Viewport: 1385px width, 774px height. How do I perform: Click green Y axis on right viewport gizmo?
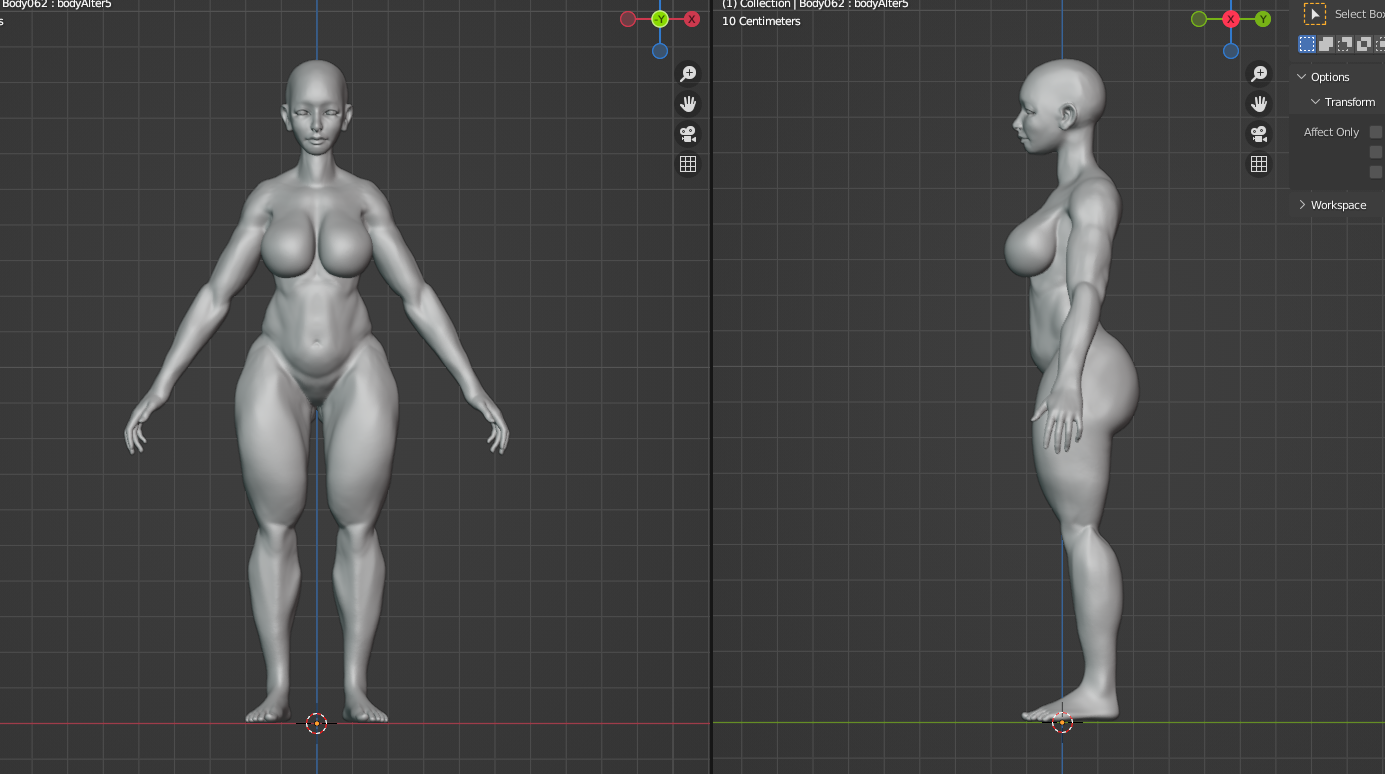[1263, 19]
